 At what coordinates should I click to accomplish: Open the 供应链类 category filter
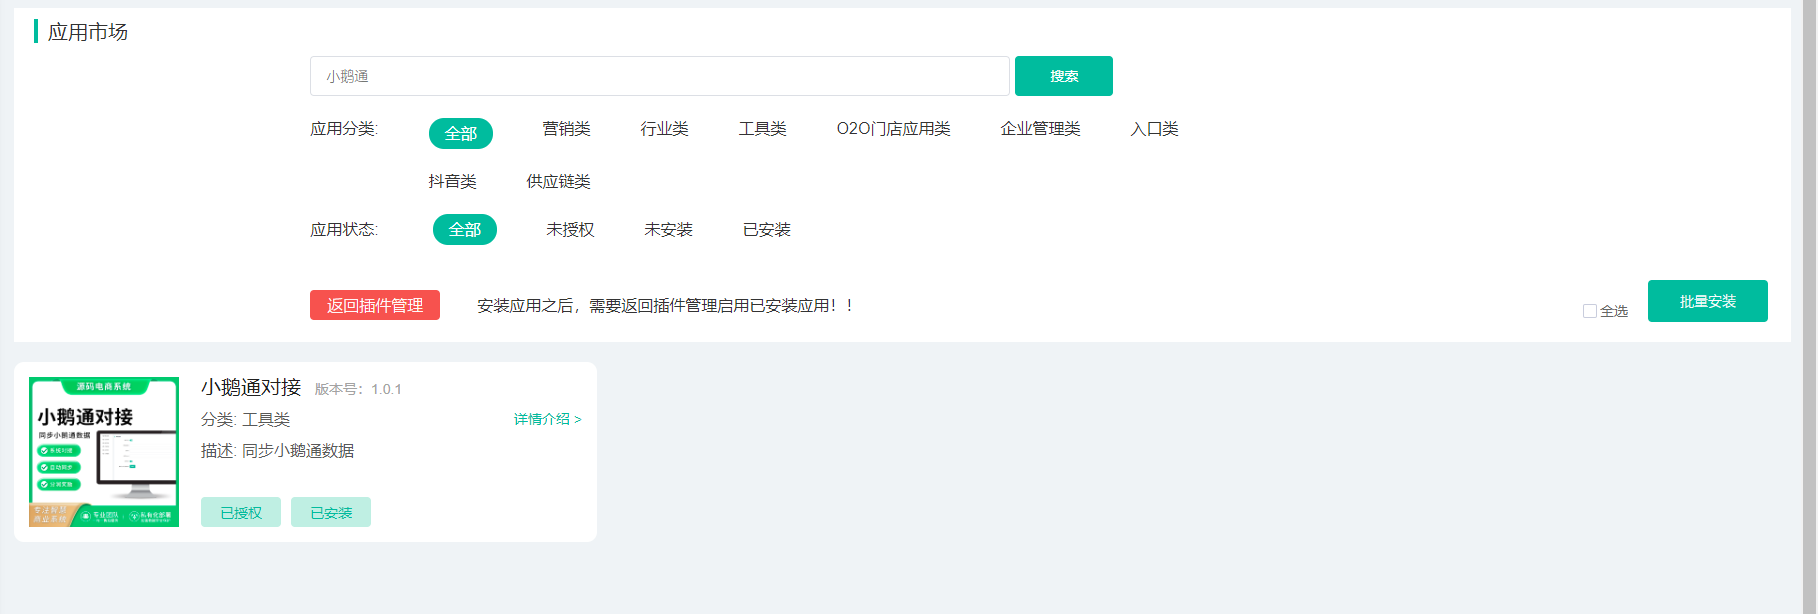[x=558, y=181]
